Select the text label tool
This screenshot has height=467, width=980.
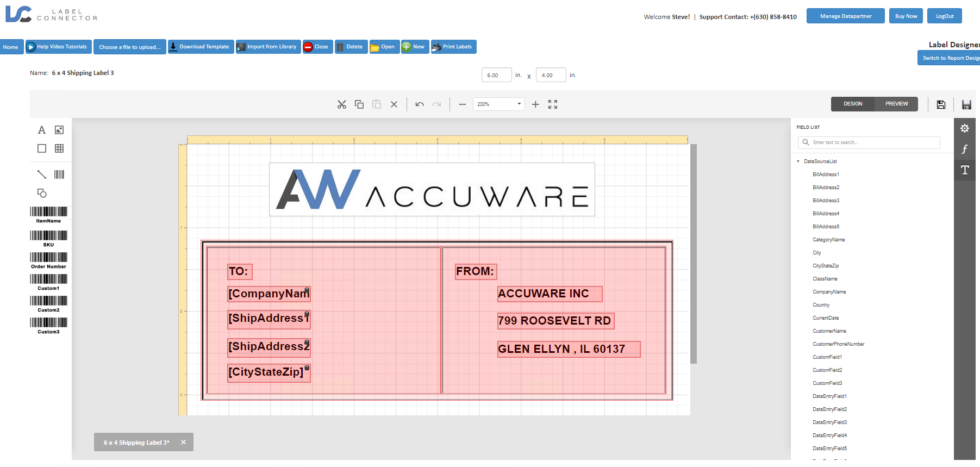42,130
